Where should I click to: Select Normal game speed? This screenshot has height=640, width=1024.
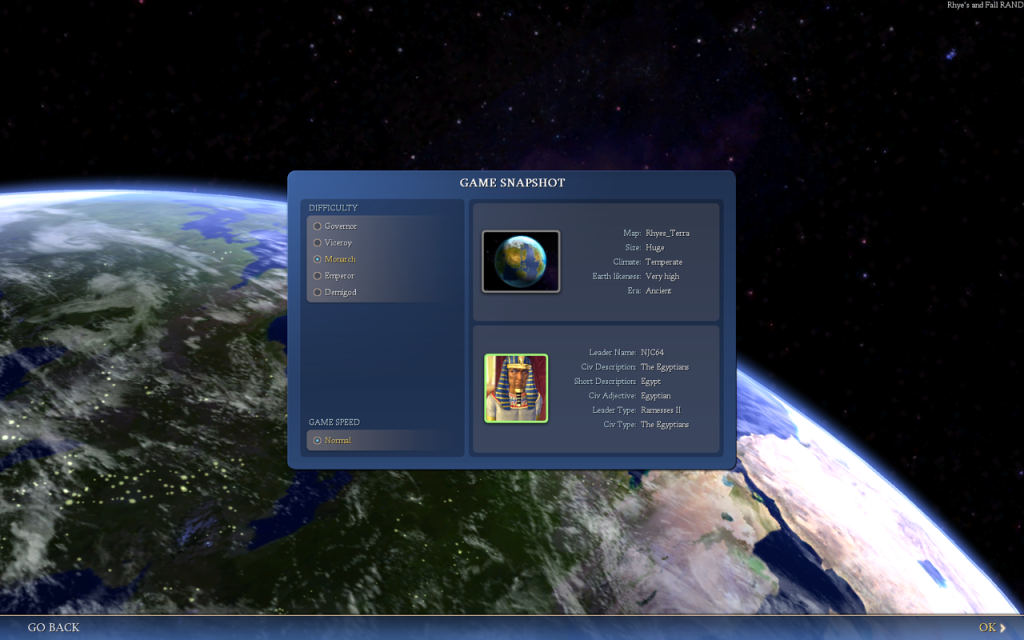click(332, 440)
